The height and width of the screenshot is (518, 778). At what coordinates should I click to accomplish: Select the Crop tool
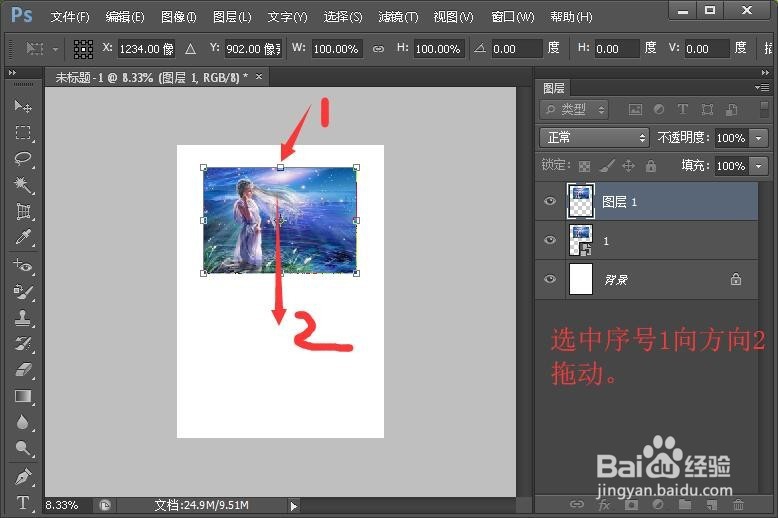click(x=22, y=211)
